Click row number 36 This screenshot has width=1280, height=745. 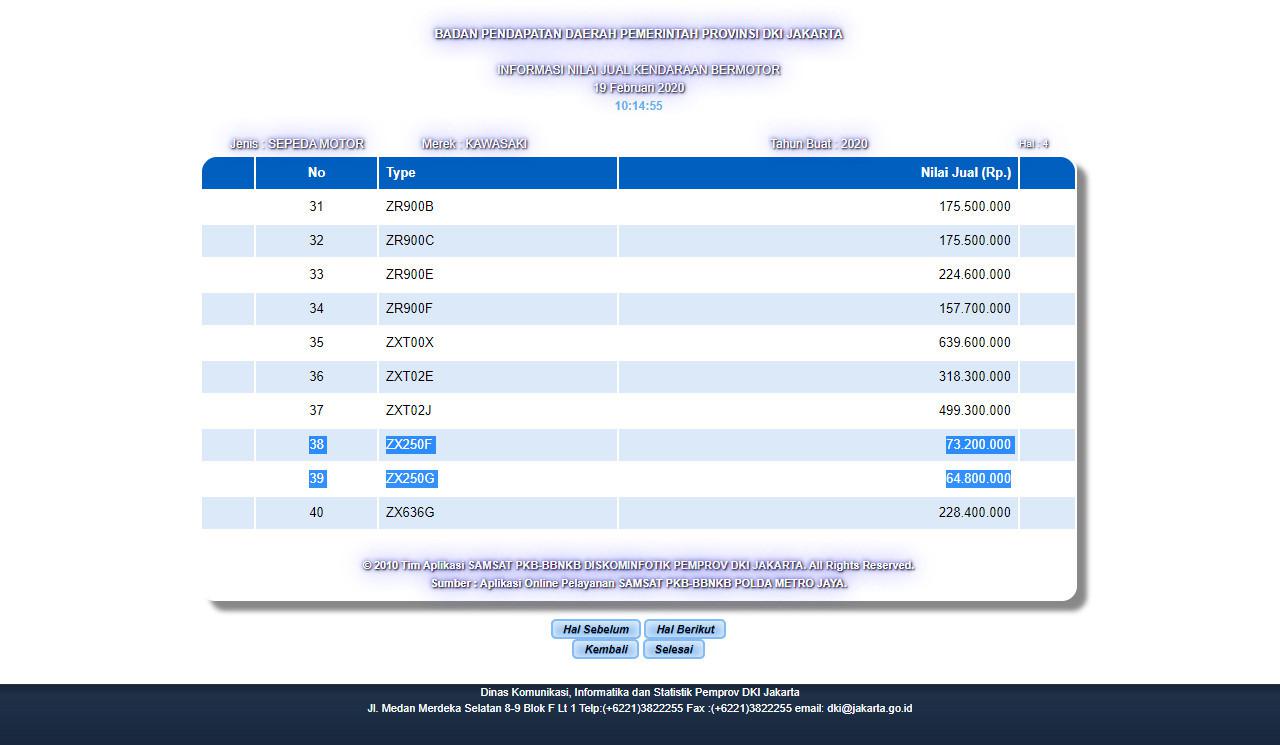pyautogui.click(x=316, y=377)
